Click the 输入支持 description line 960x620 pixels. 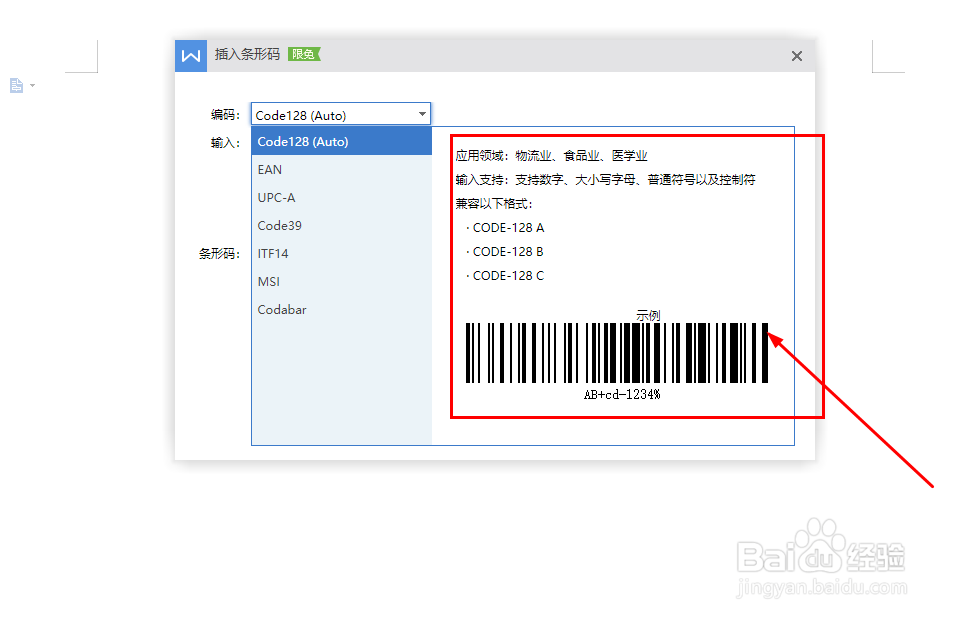click(606, 179)
